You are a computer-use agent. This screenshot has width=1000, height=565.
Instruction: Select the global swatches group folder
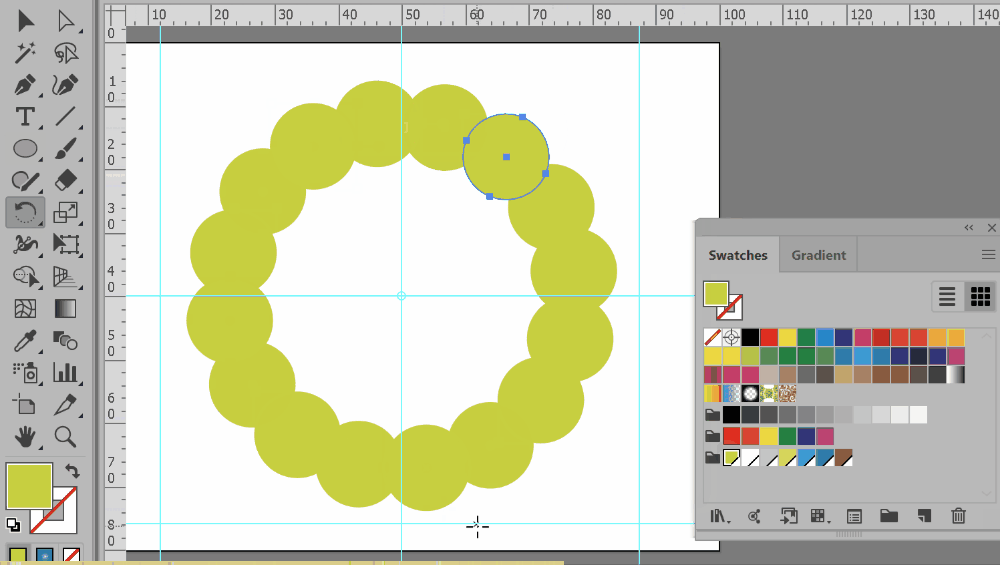(x=712, y=457)
